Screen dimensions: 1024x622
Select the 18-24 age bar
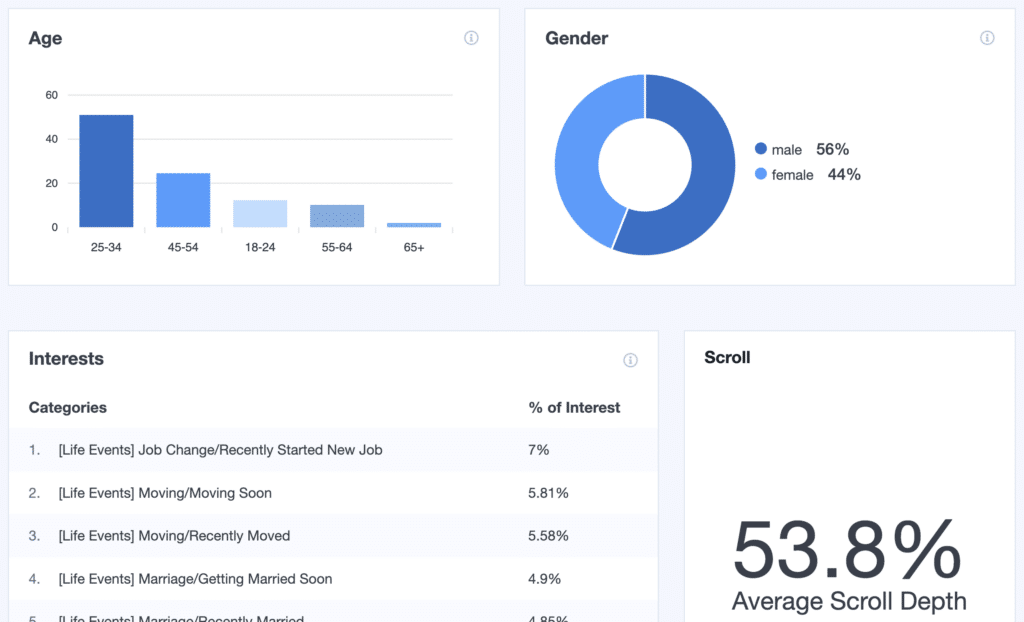pyautogui.click(x=260, y=214)
